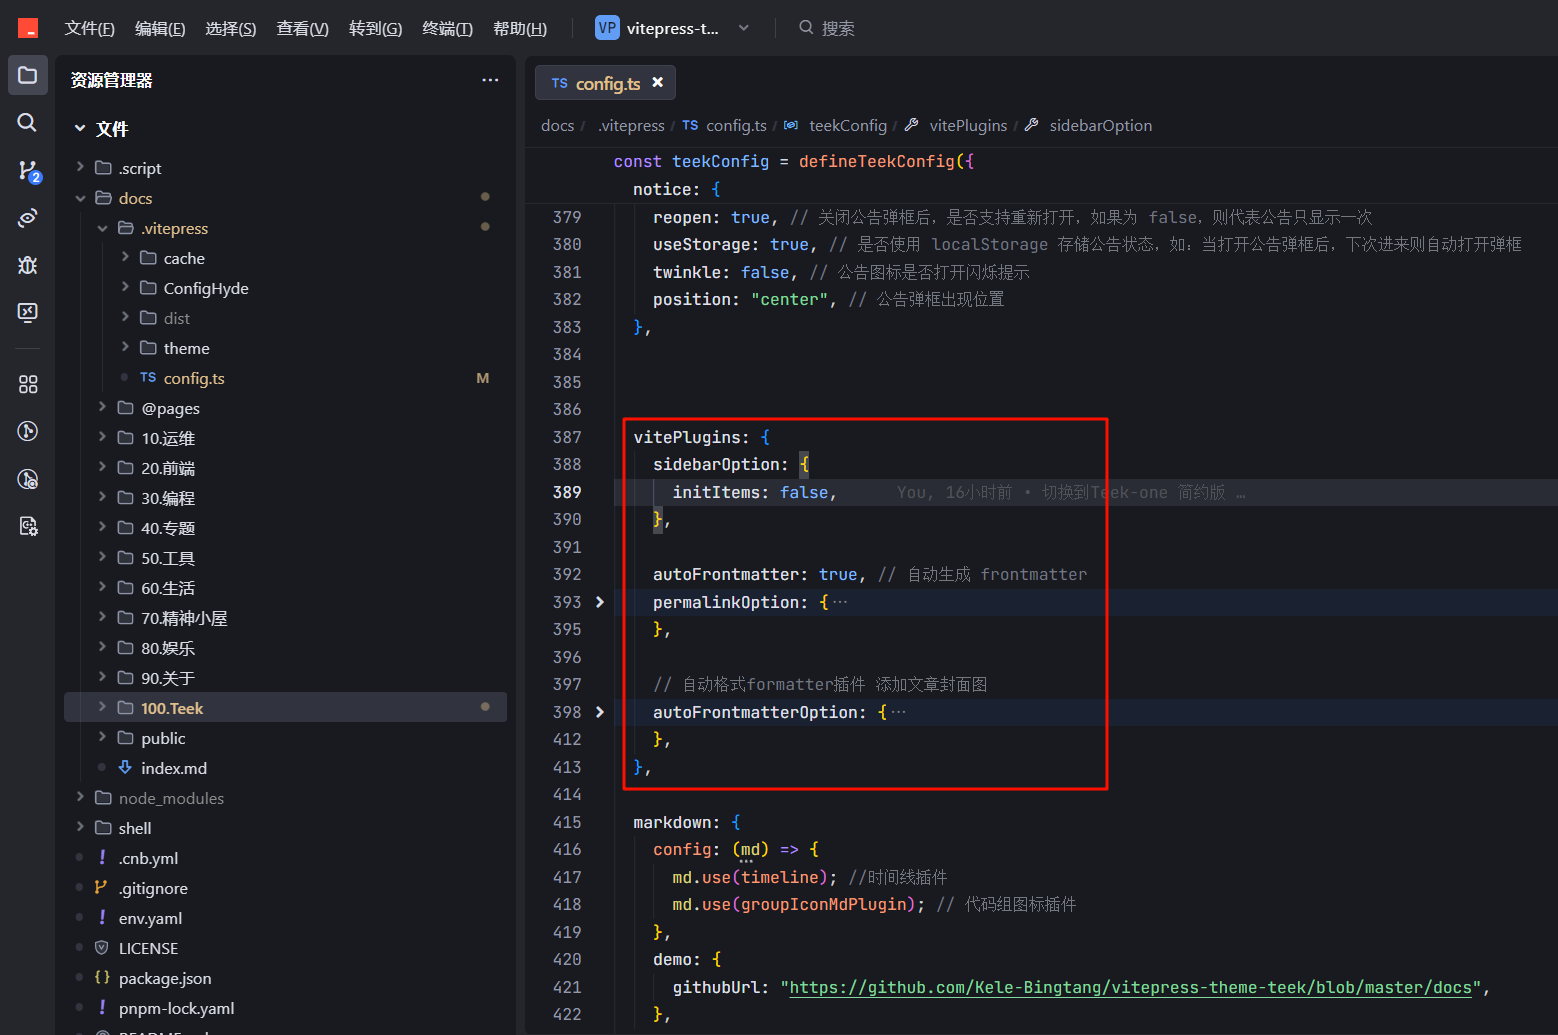Expand the cache folder

[125, 257]
